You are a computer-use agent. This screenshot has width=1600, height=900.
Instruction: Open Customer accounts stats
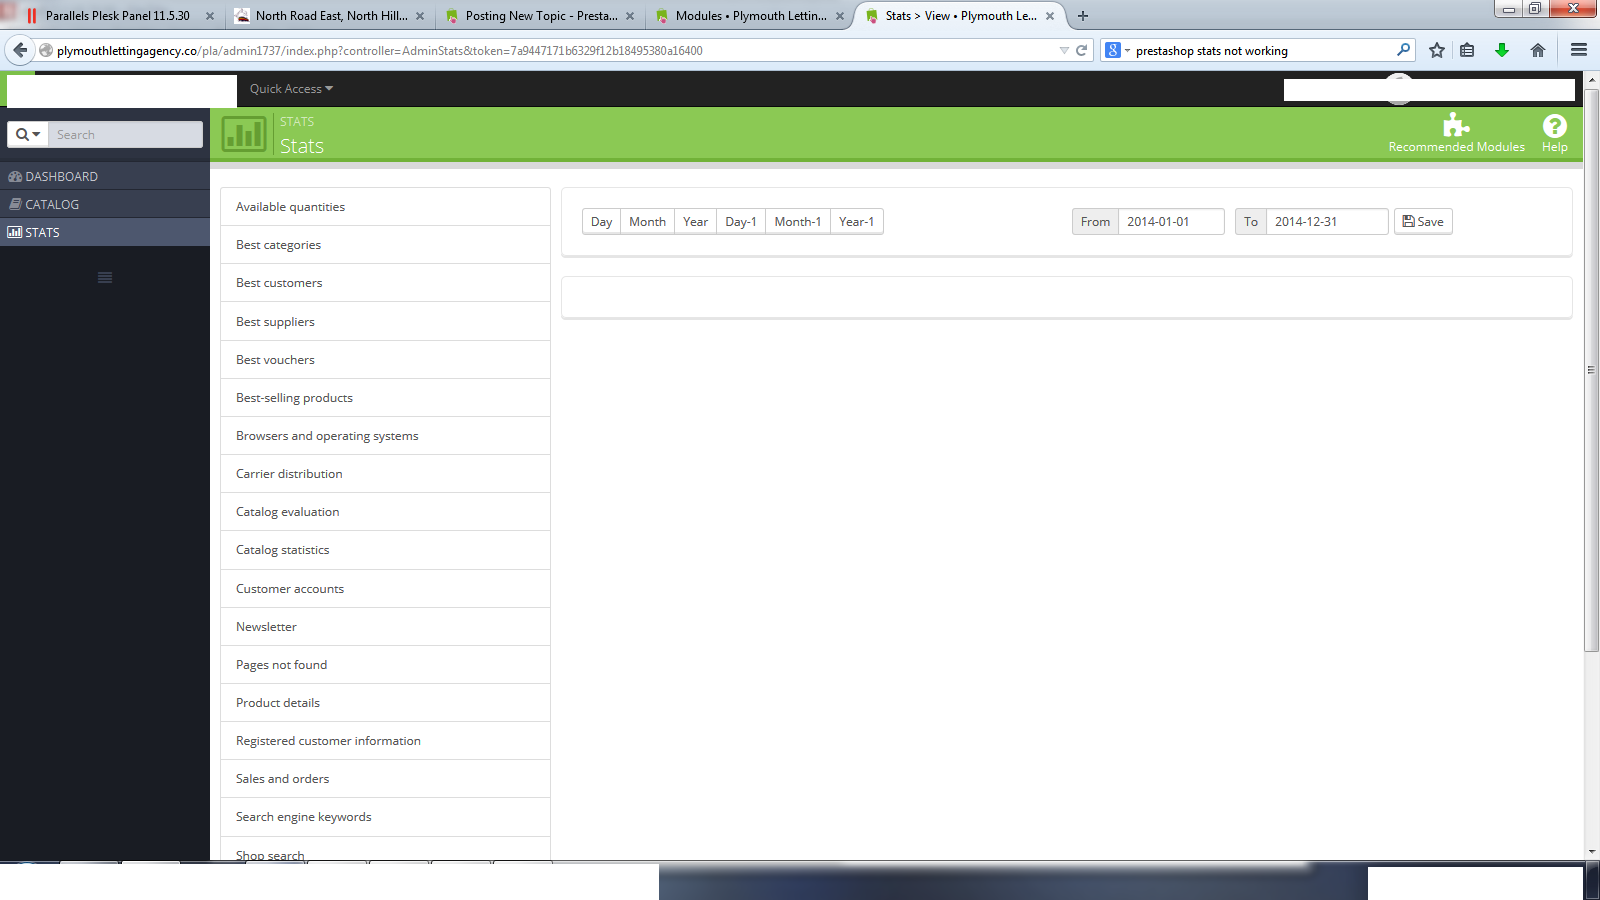[x=385, y=589]
